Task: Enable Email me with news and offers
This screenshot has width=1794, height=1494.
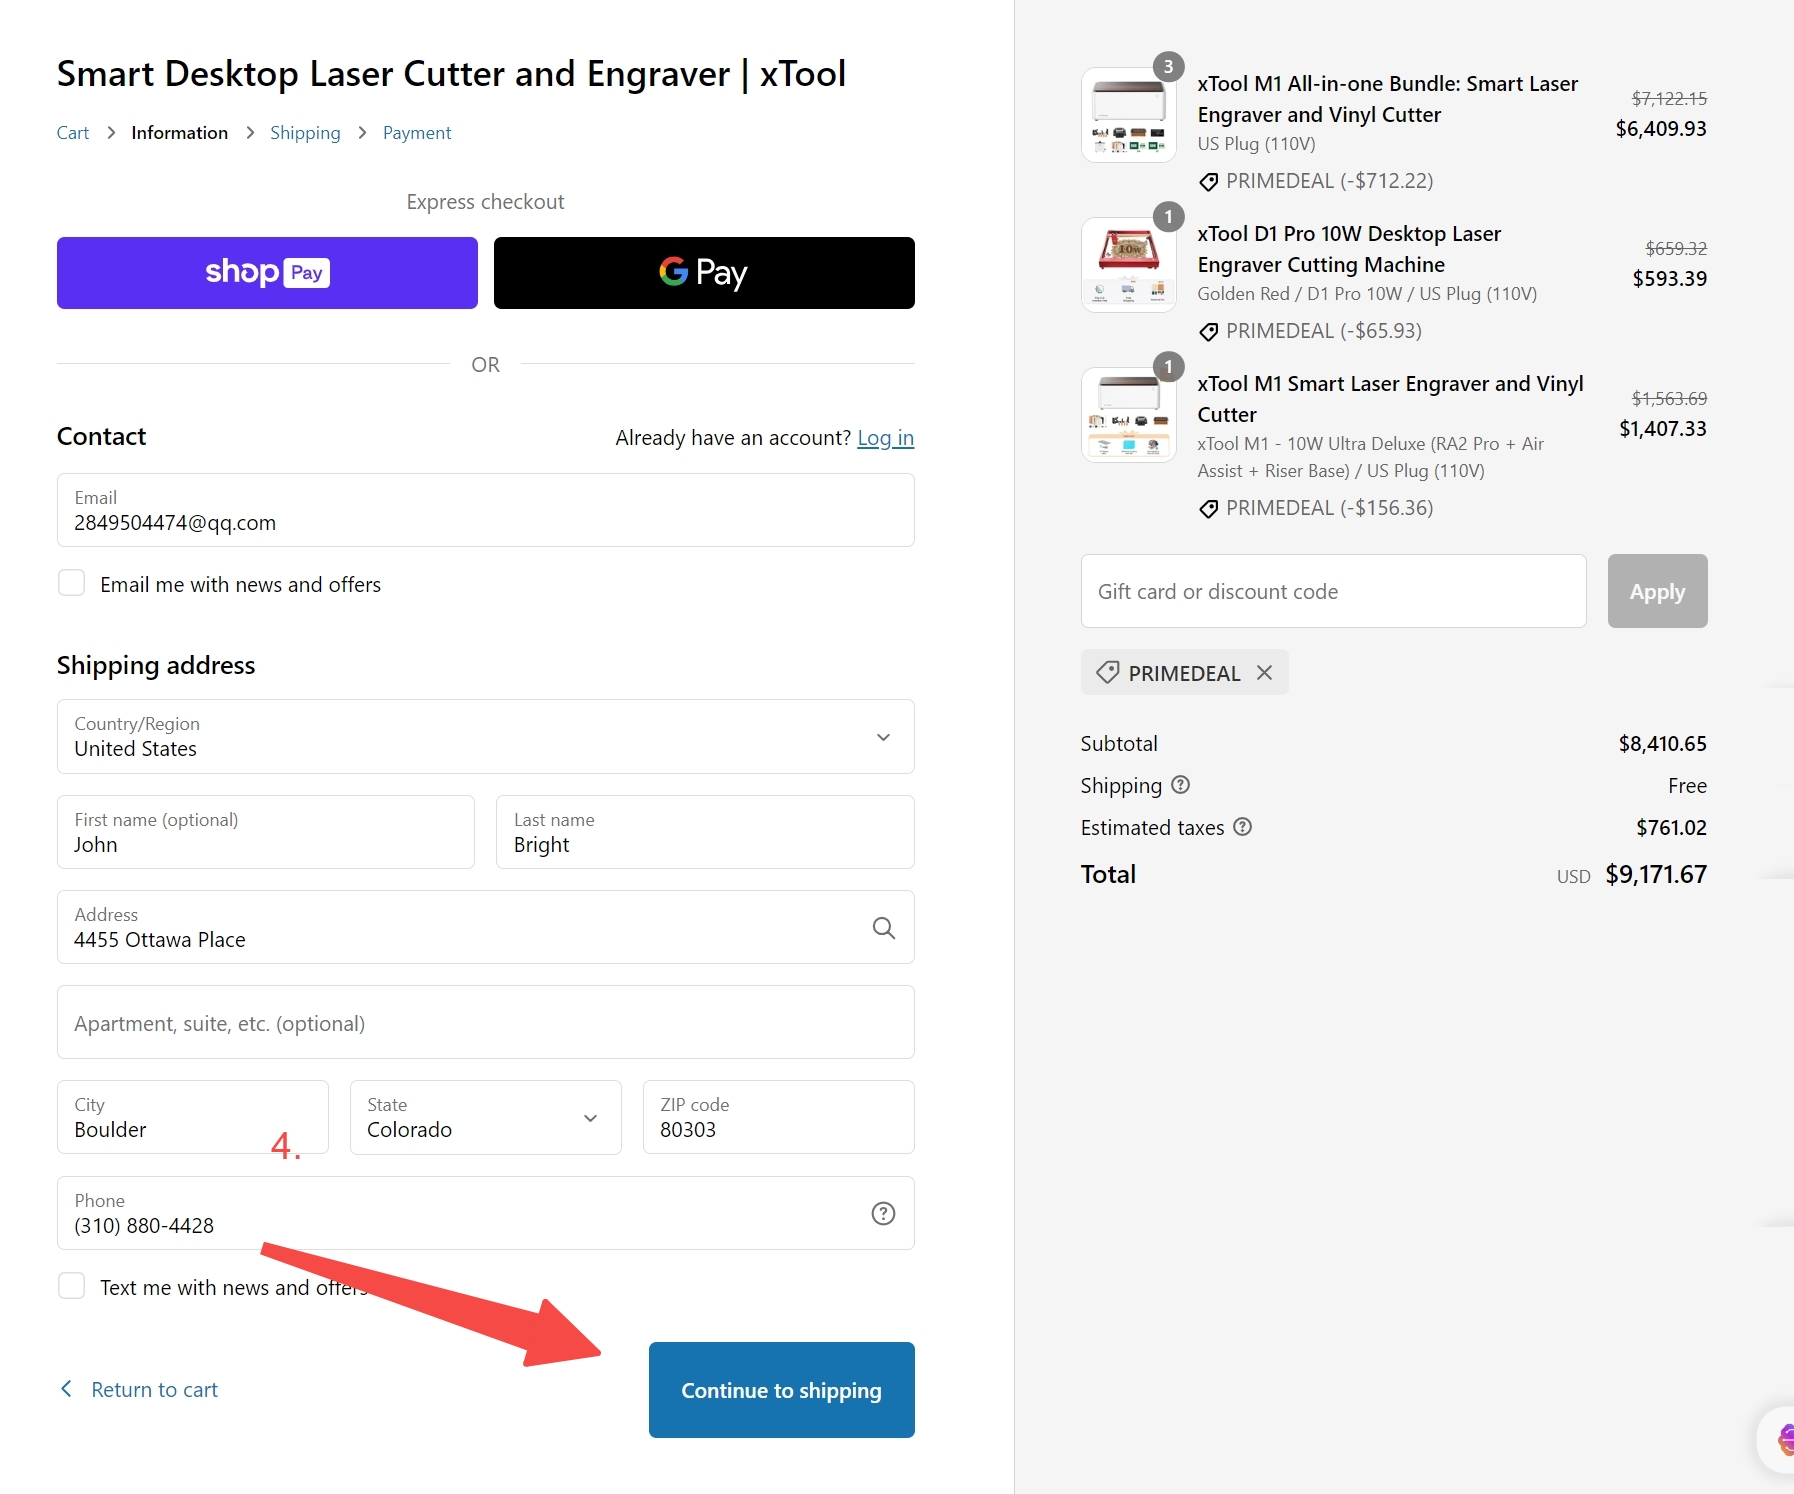Action: point(72,583)
